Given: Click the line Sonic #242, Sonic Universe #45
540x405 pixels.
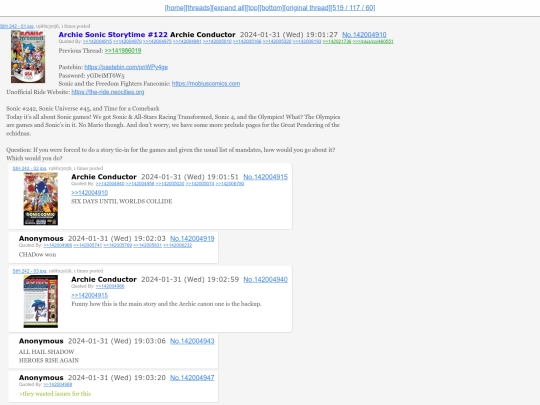Looking at the screenshot, I should [83, 108].
